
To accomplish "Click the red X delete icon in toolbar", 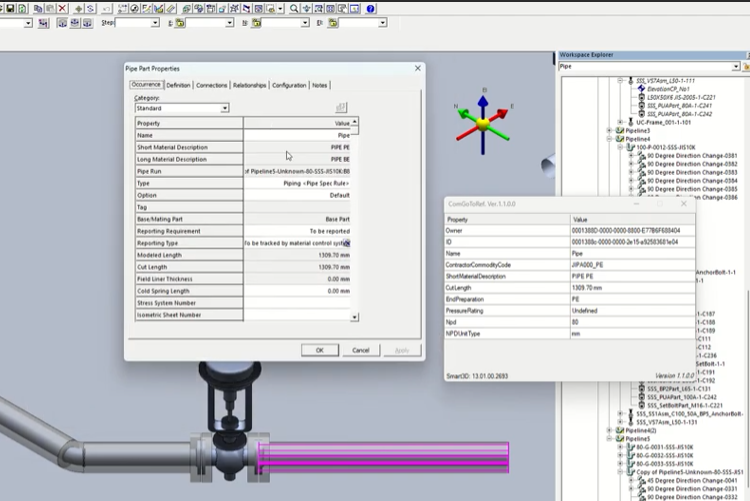I will coord(62,8).
